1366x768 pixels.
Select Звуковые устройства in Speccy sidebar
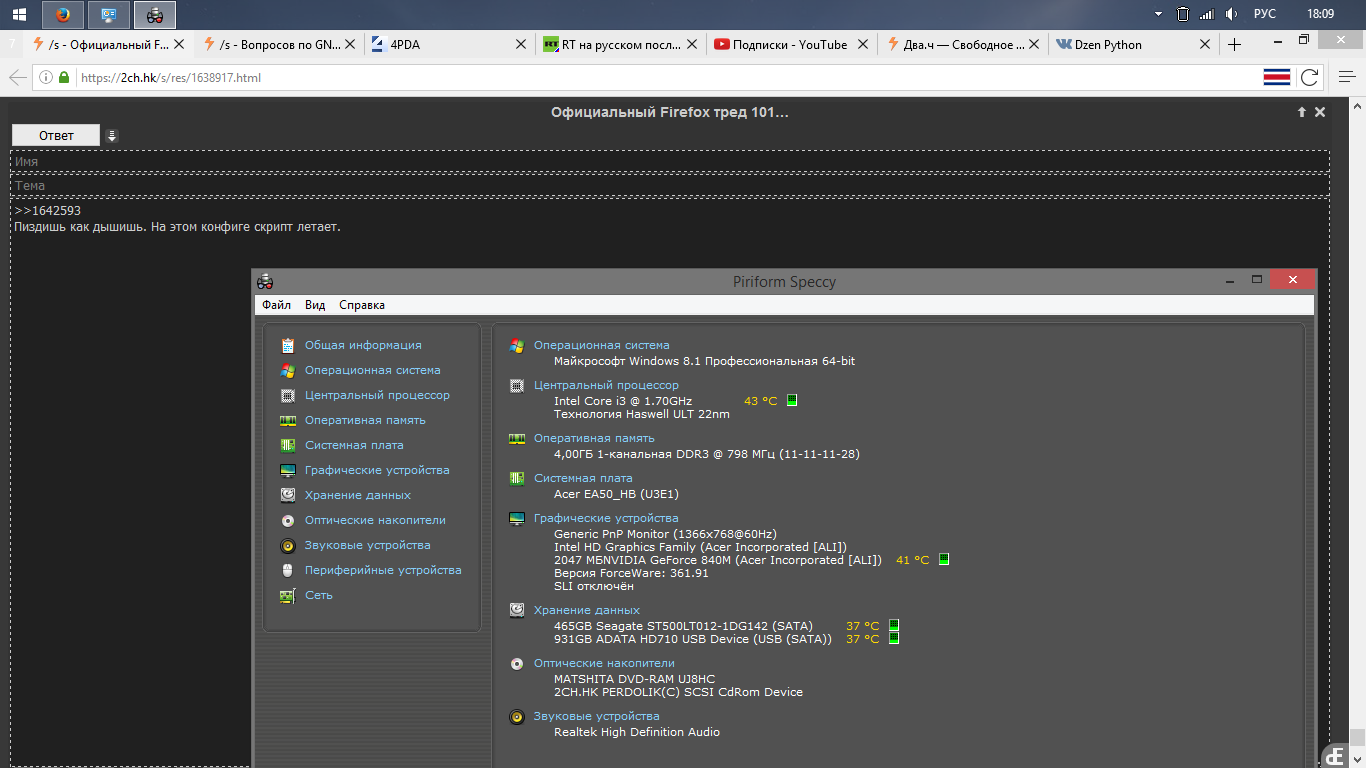(x=367, y=545)
